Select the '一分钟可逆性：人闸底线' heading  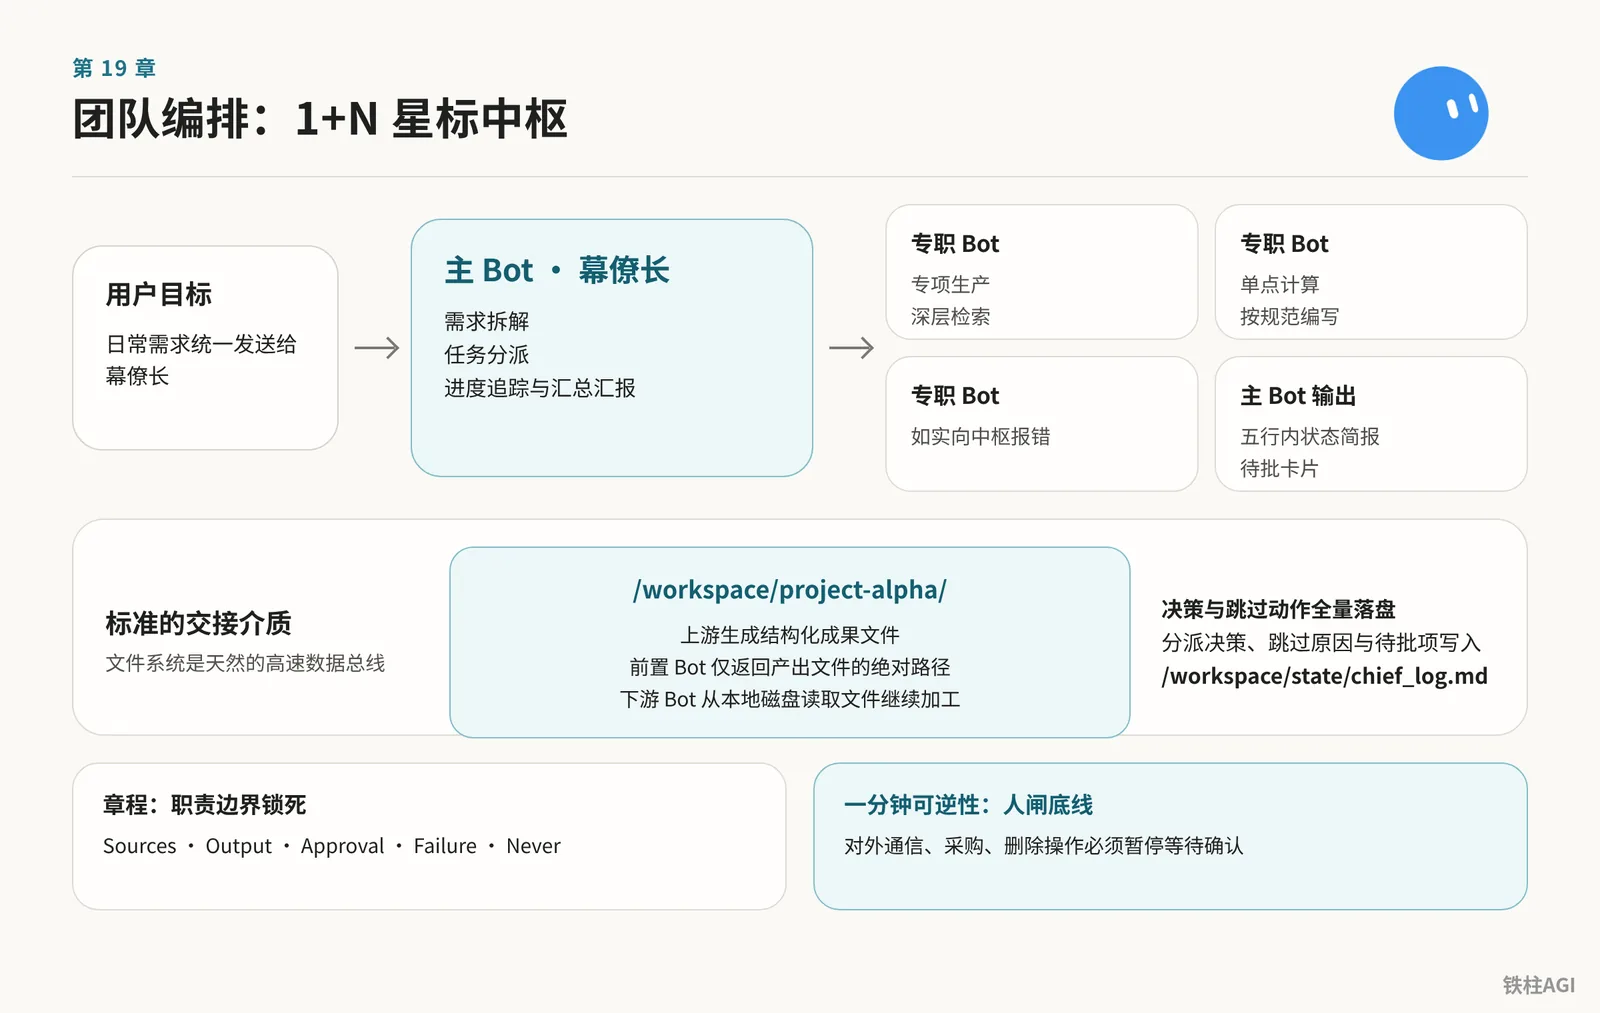coord(968,805)
